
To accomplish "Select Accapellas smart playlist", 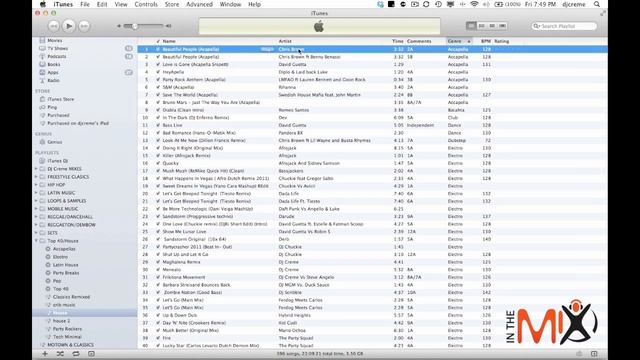I will [x=64, y=249].
